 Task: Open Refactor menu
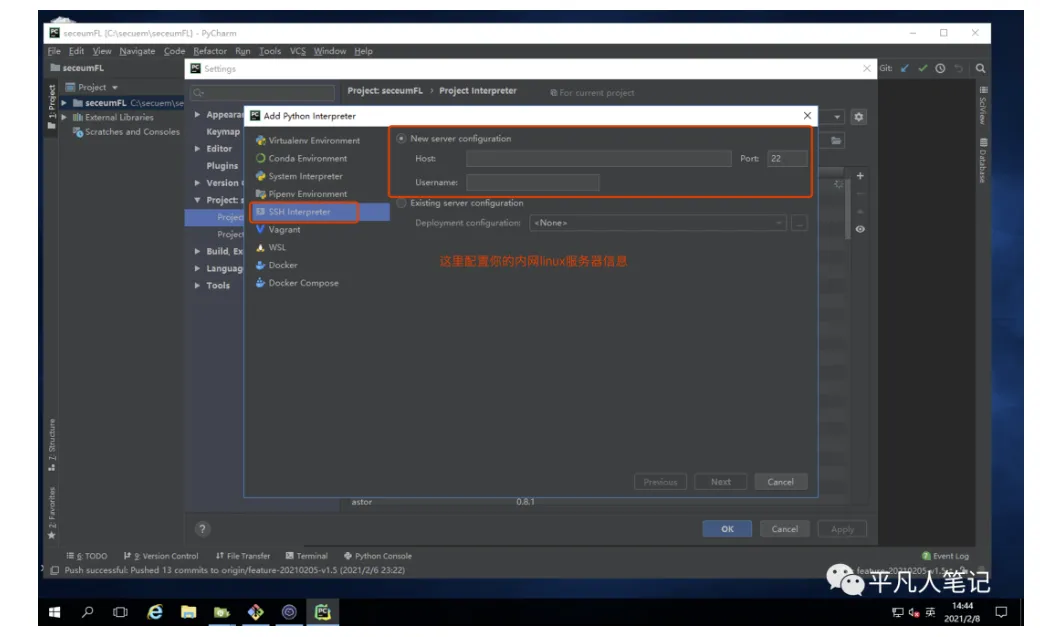click(x=210, y=51)
